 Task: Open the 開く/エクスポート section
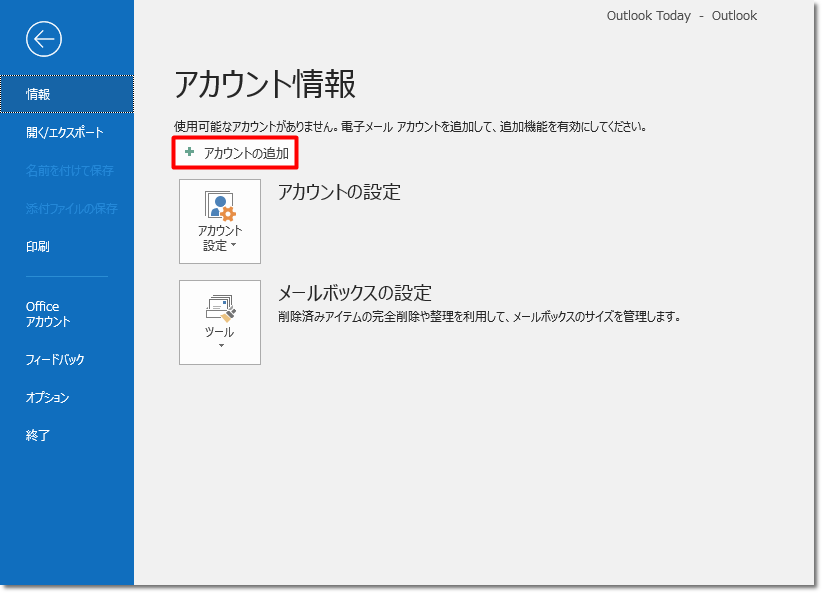point(67,133)
